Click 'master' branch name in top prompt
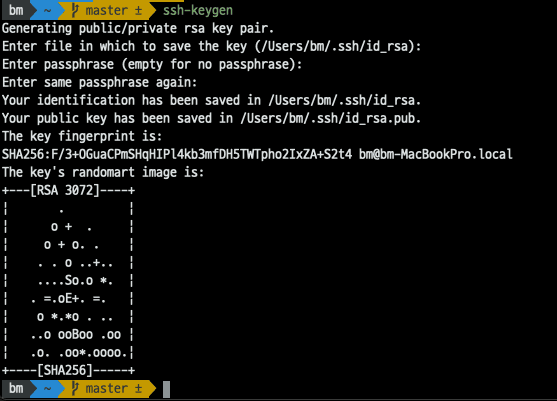The height and width of the screenshot is (401, 557). (107, 10)
